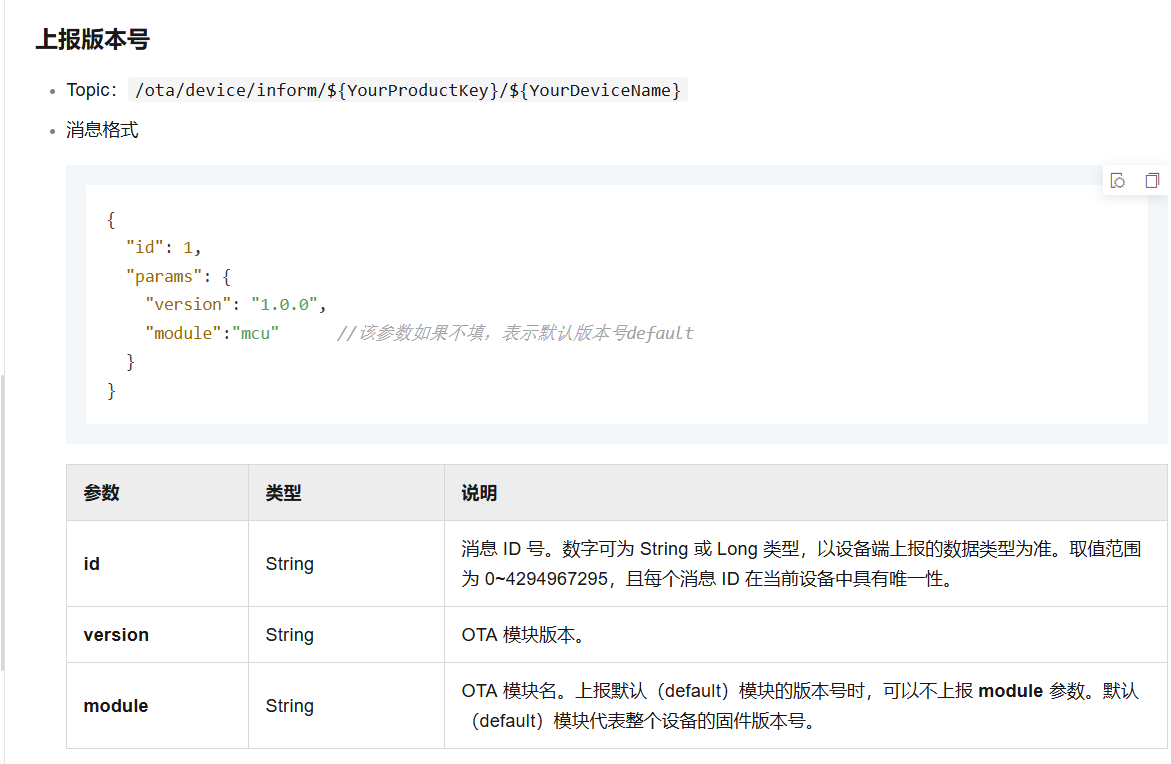Click the grey code comment about default
This screenshot has height=764, width=1171.
[x=515, y=333]
